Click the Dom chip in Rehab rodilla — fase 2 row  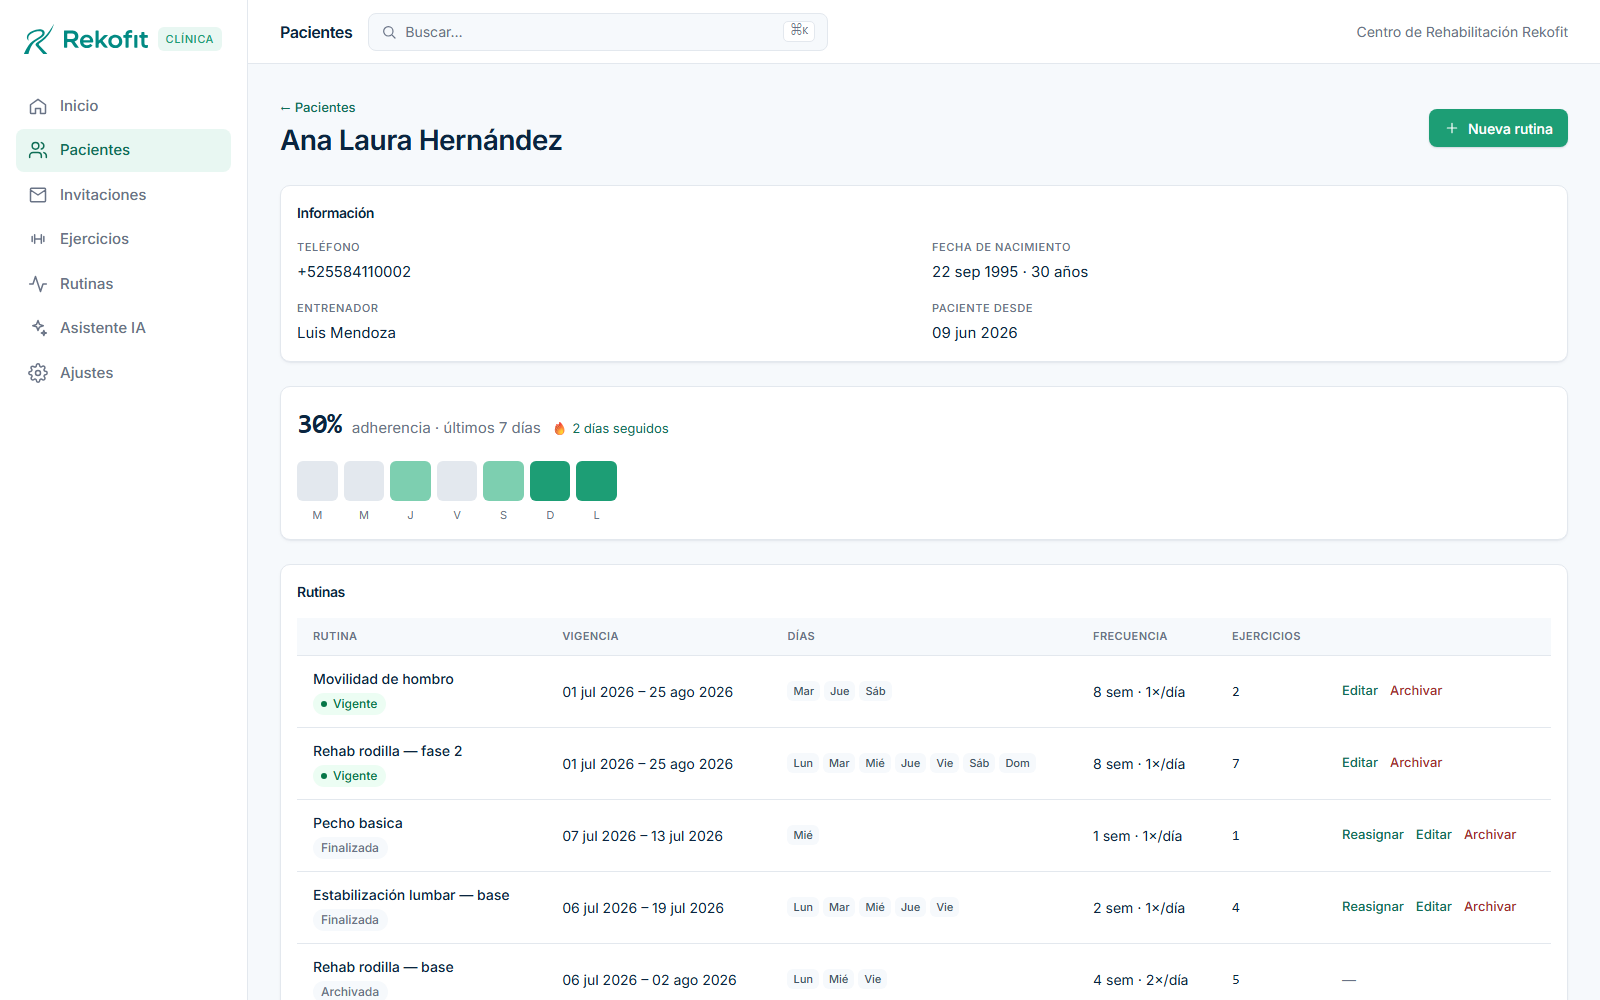(1017, 763)
